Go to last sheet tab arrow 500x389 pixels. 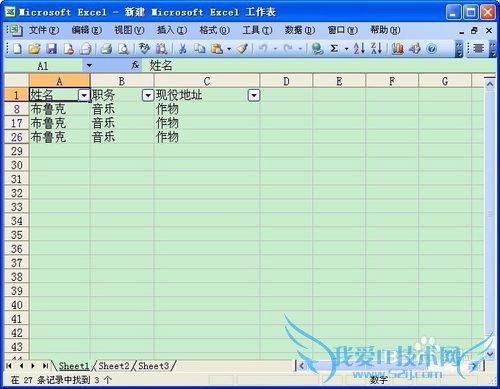45,366
